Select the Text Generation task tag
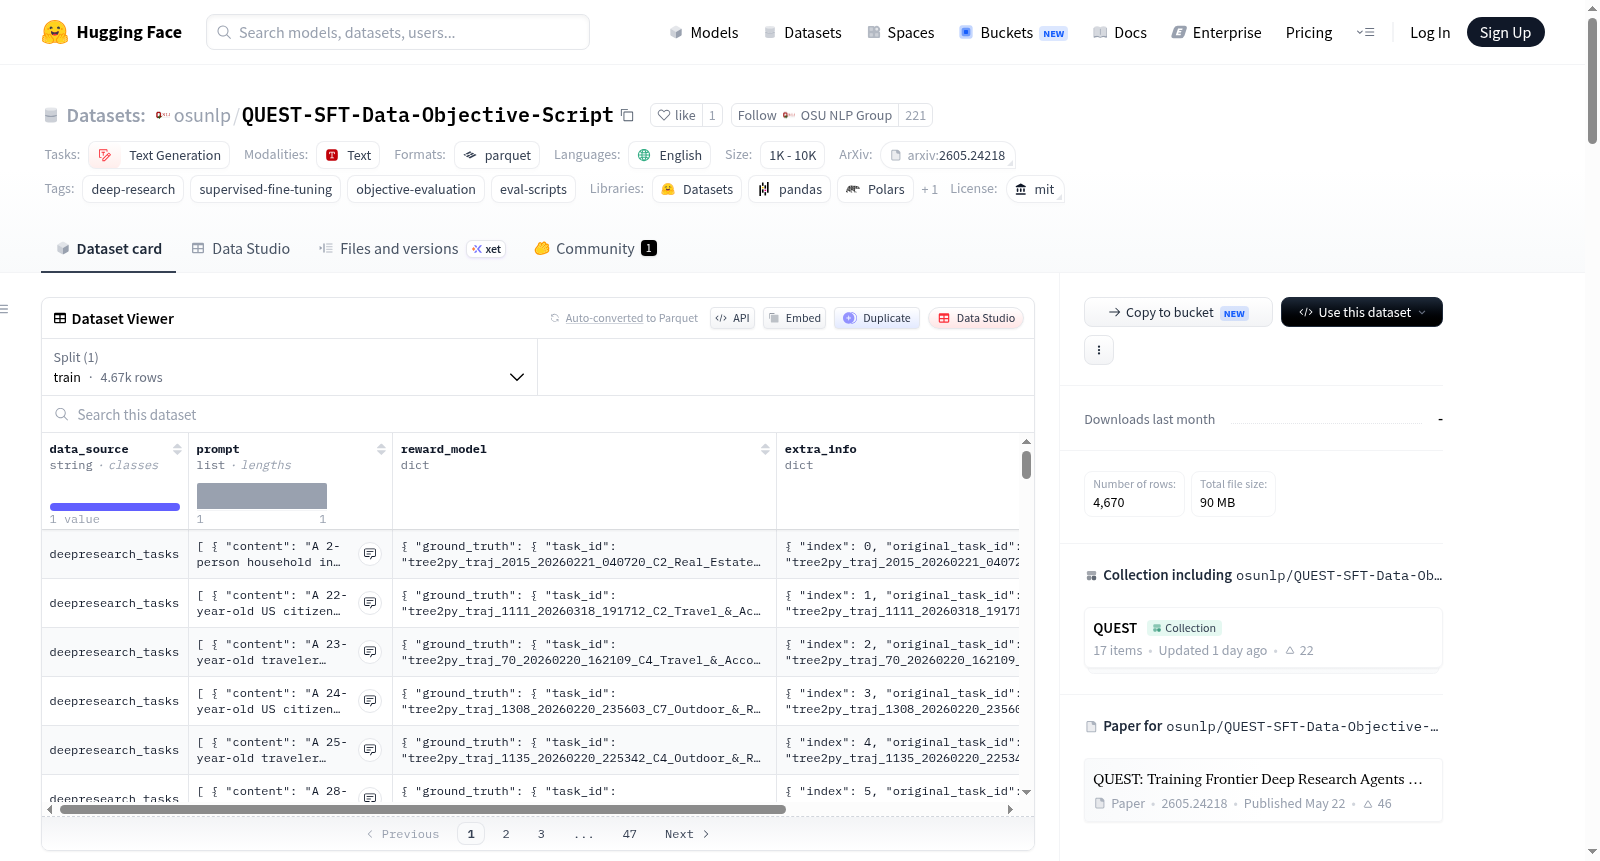 (159, 155)
